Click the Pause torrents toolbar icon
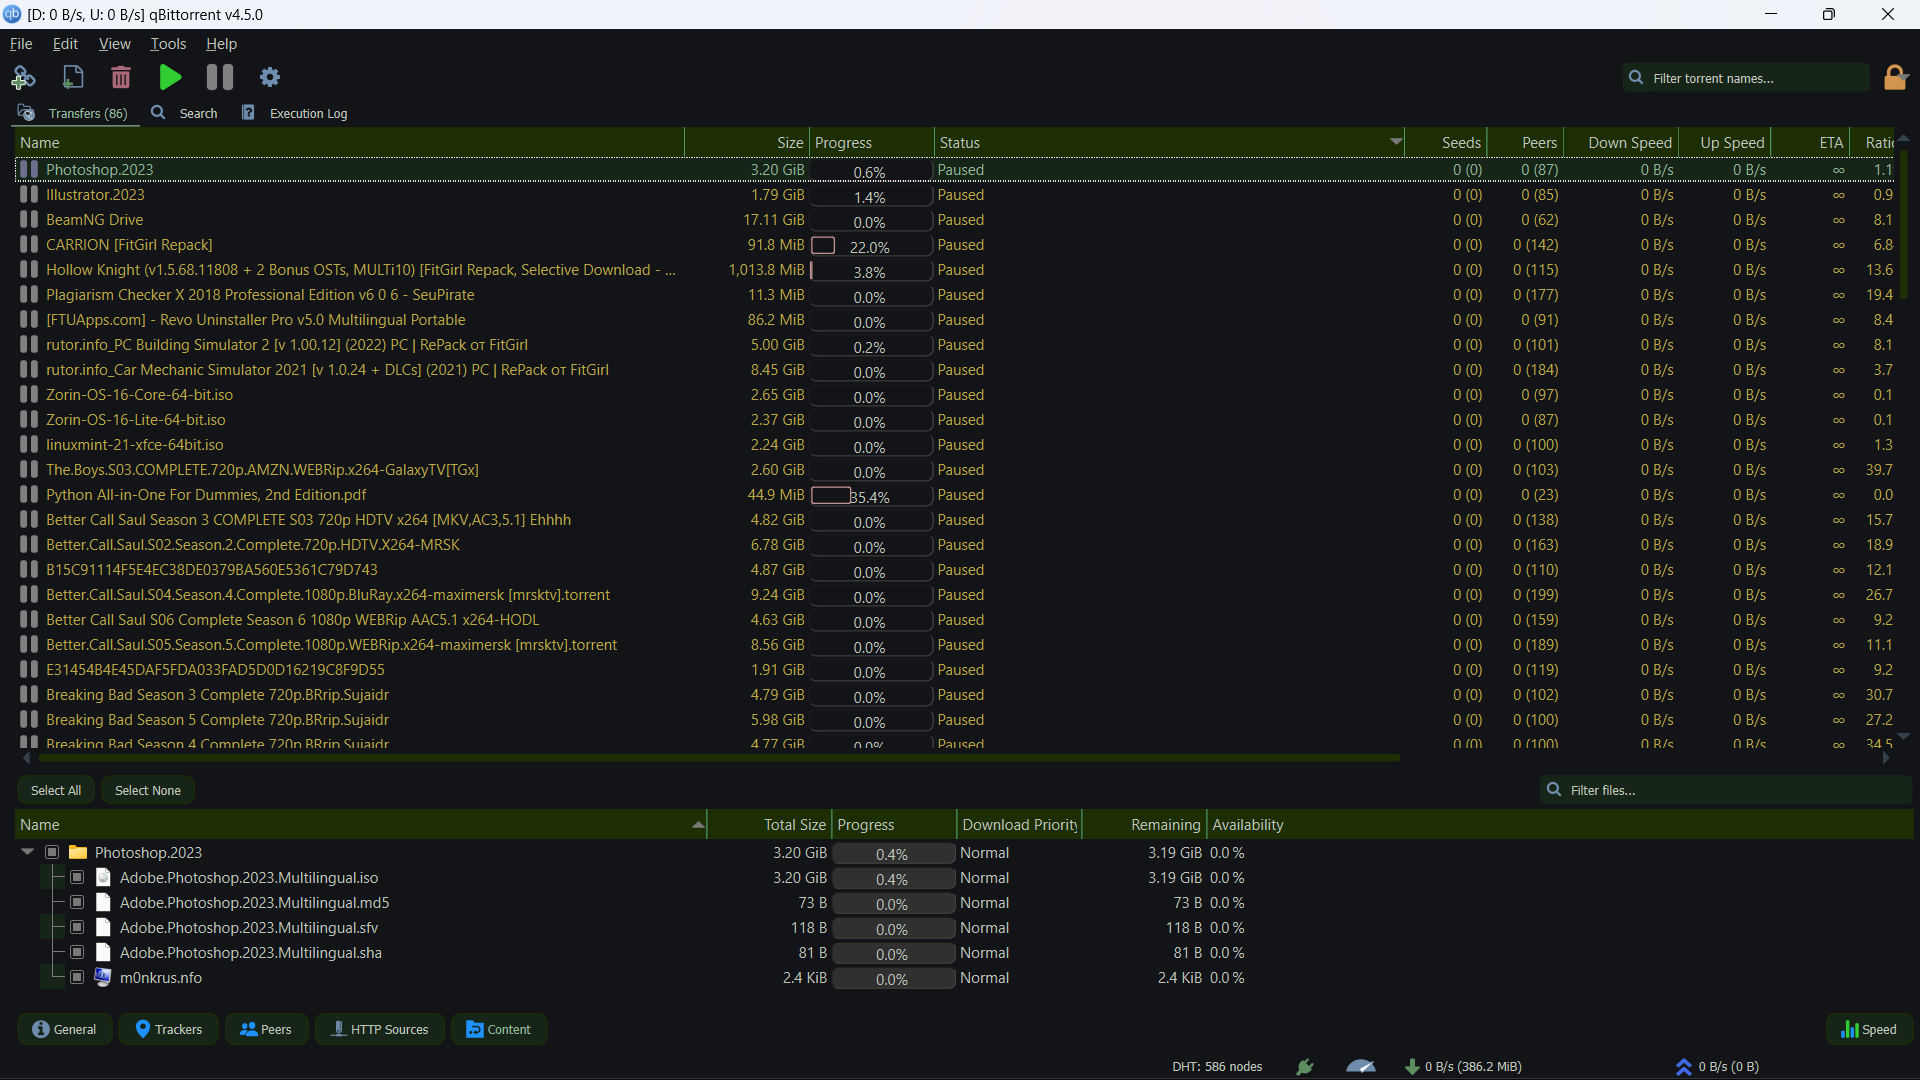The image size is (1920, 1080). [219, 77]
